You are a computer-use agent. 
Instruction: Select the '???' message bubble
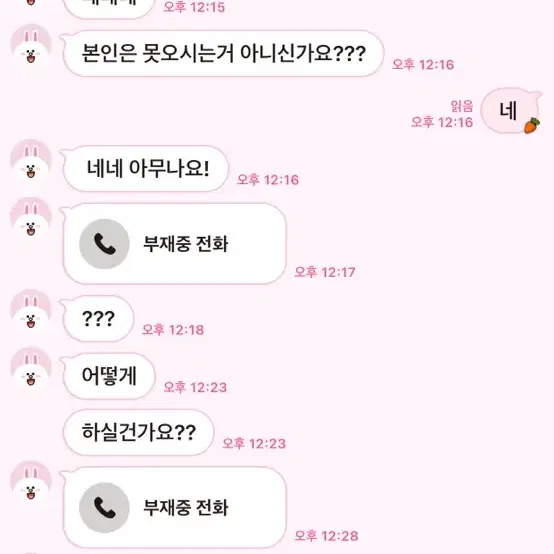(x=98, y=319)
